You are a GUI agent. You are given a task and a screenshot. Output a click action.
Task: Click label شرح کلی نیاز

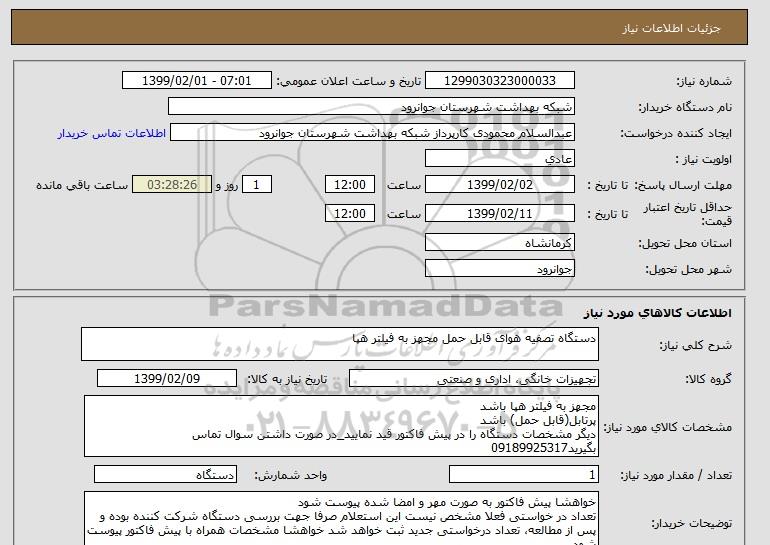pyautogui.click(x=695, y=345)
